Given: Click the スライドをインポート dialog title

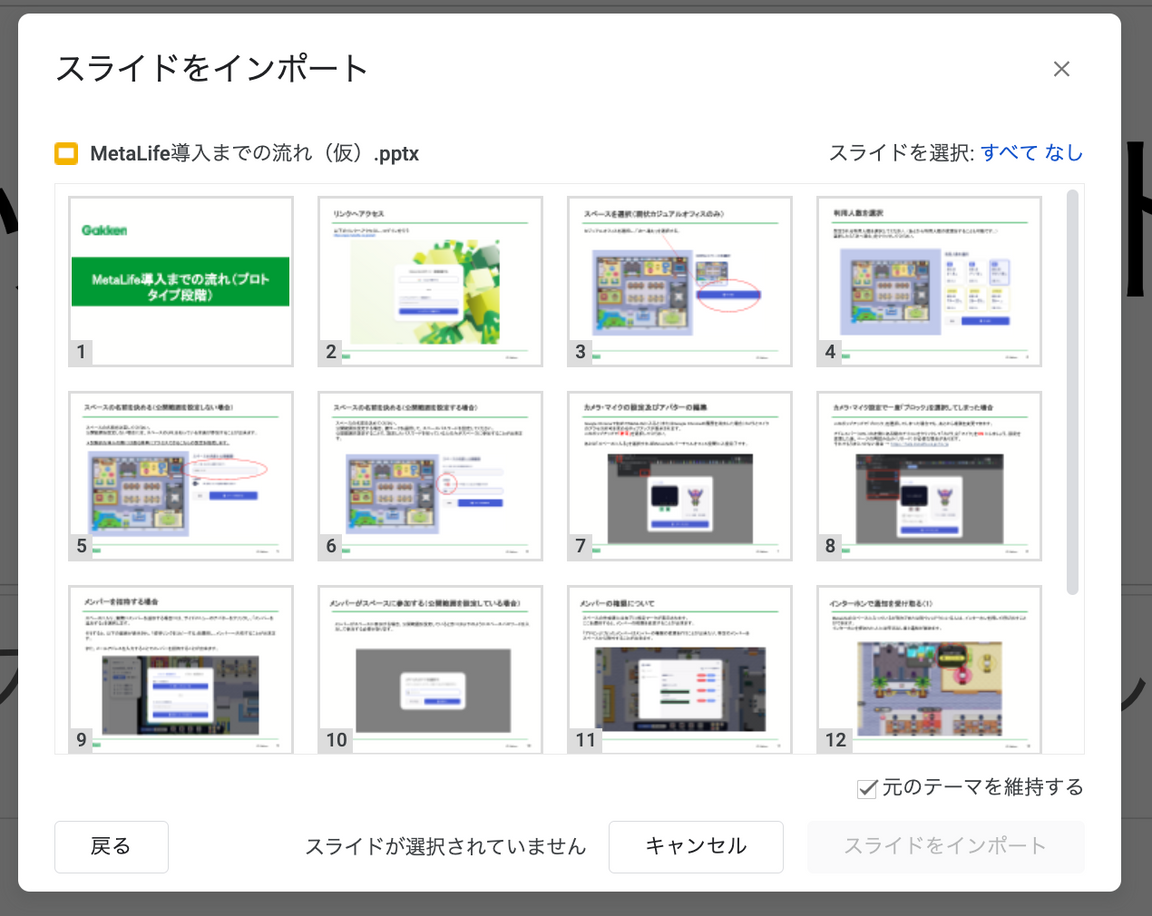Looking at the screenshot, I should point(212,68).
